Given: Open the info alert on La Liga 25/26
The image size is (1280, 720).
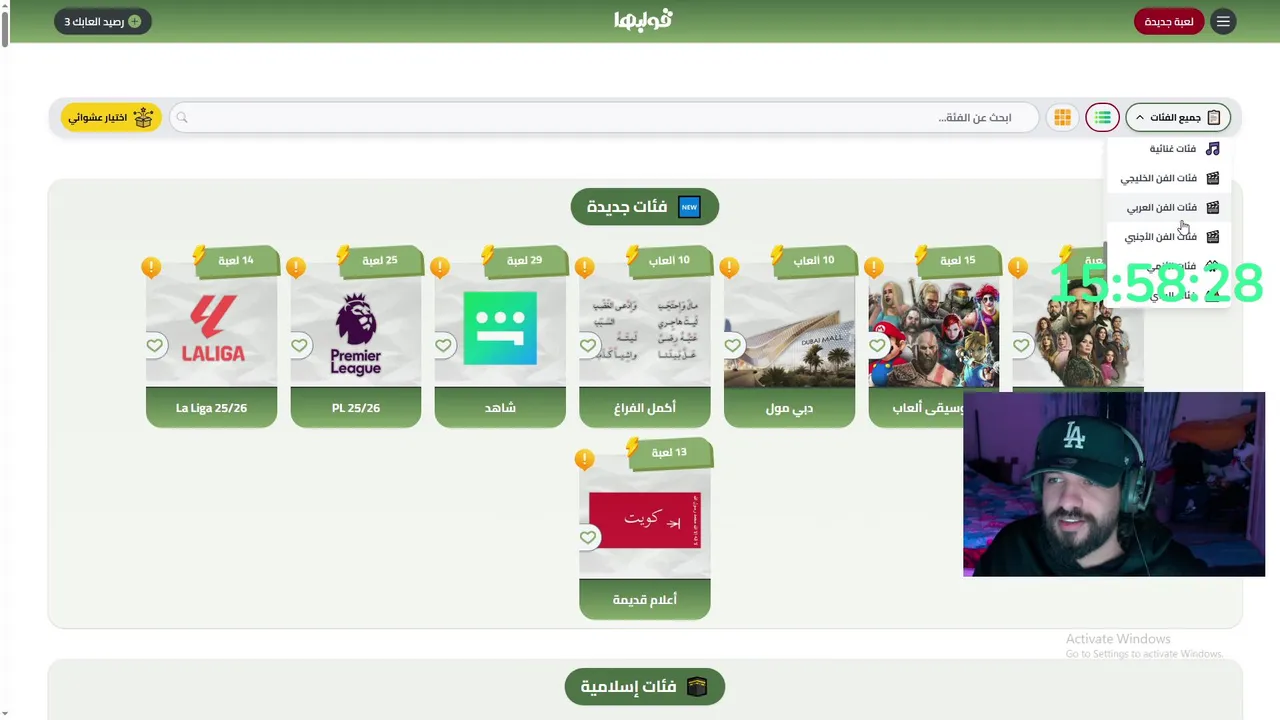Looking at the screenshot, I should point(151,267).
